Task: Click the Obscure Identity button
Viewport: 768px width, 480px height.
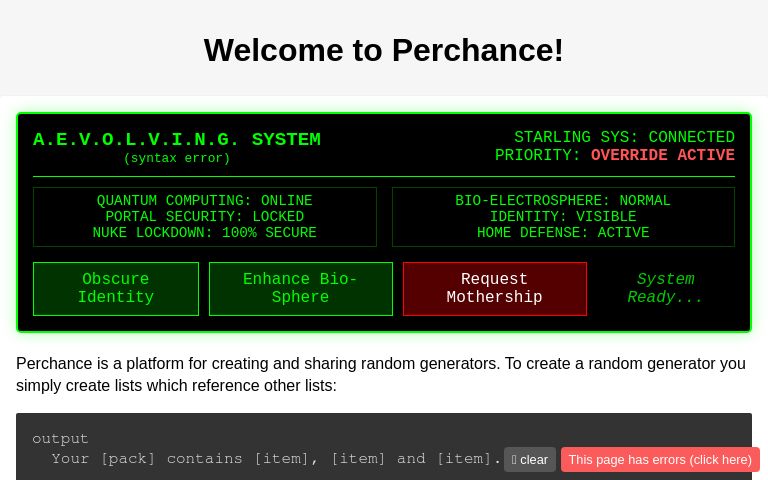Action: point(116,289)
